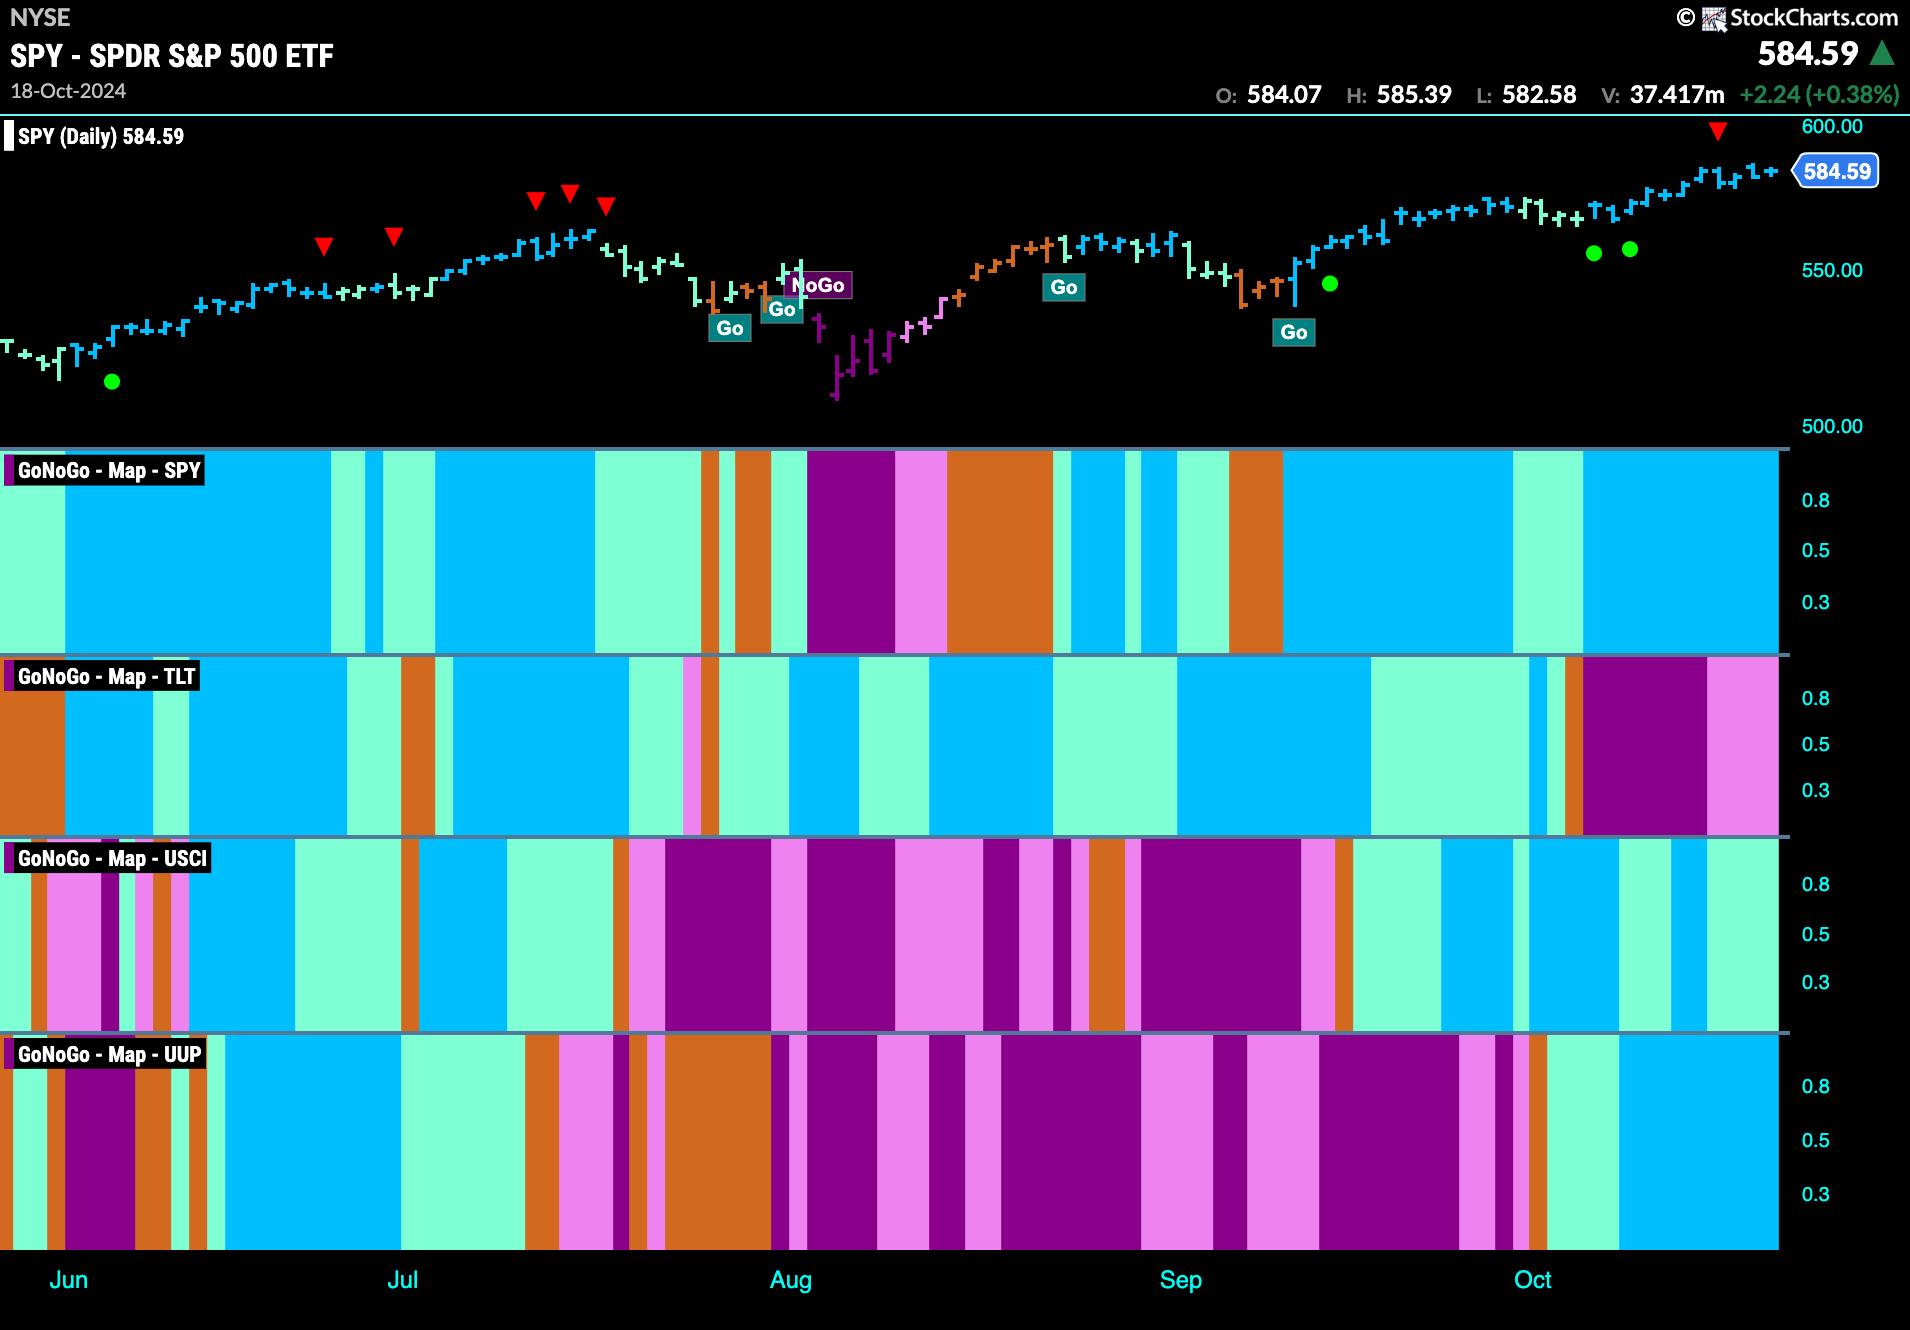Viewport: 1910px width, 1330px height.
Task: Click the low price 582.58
Action: click(1539, 95)
